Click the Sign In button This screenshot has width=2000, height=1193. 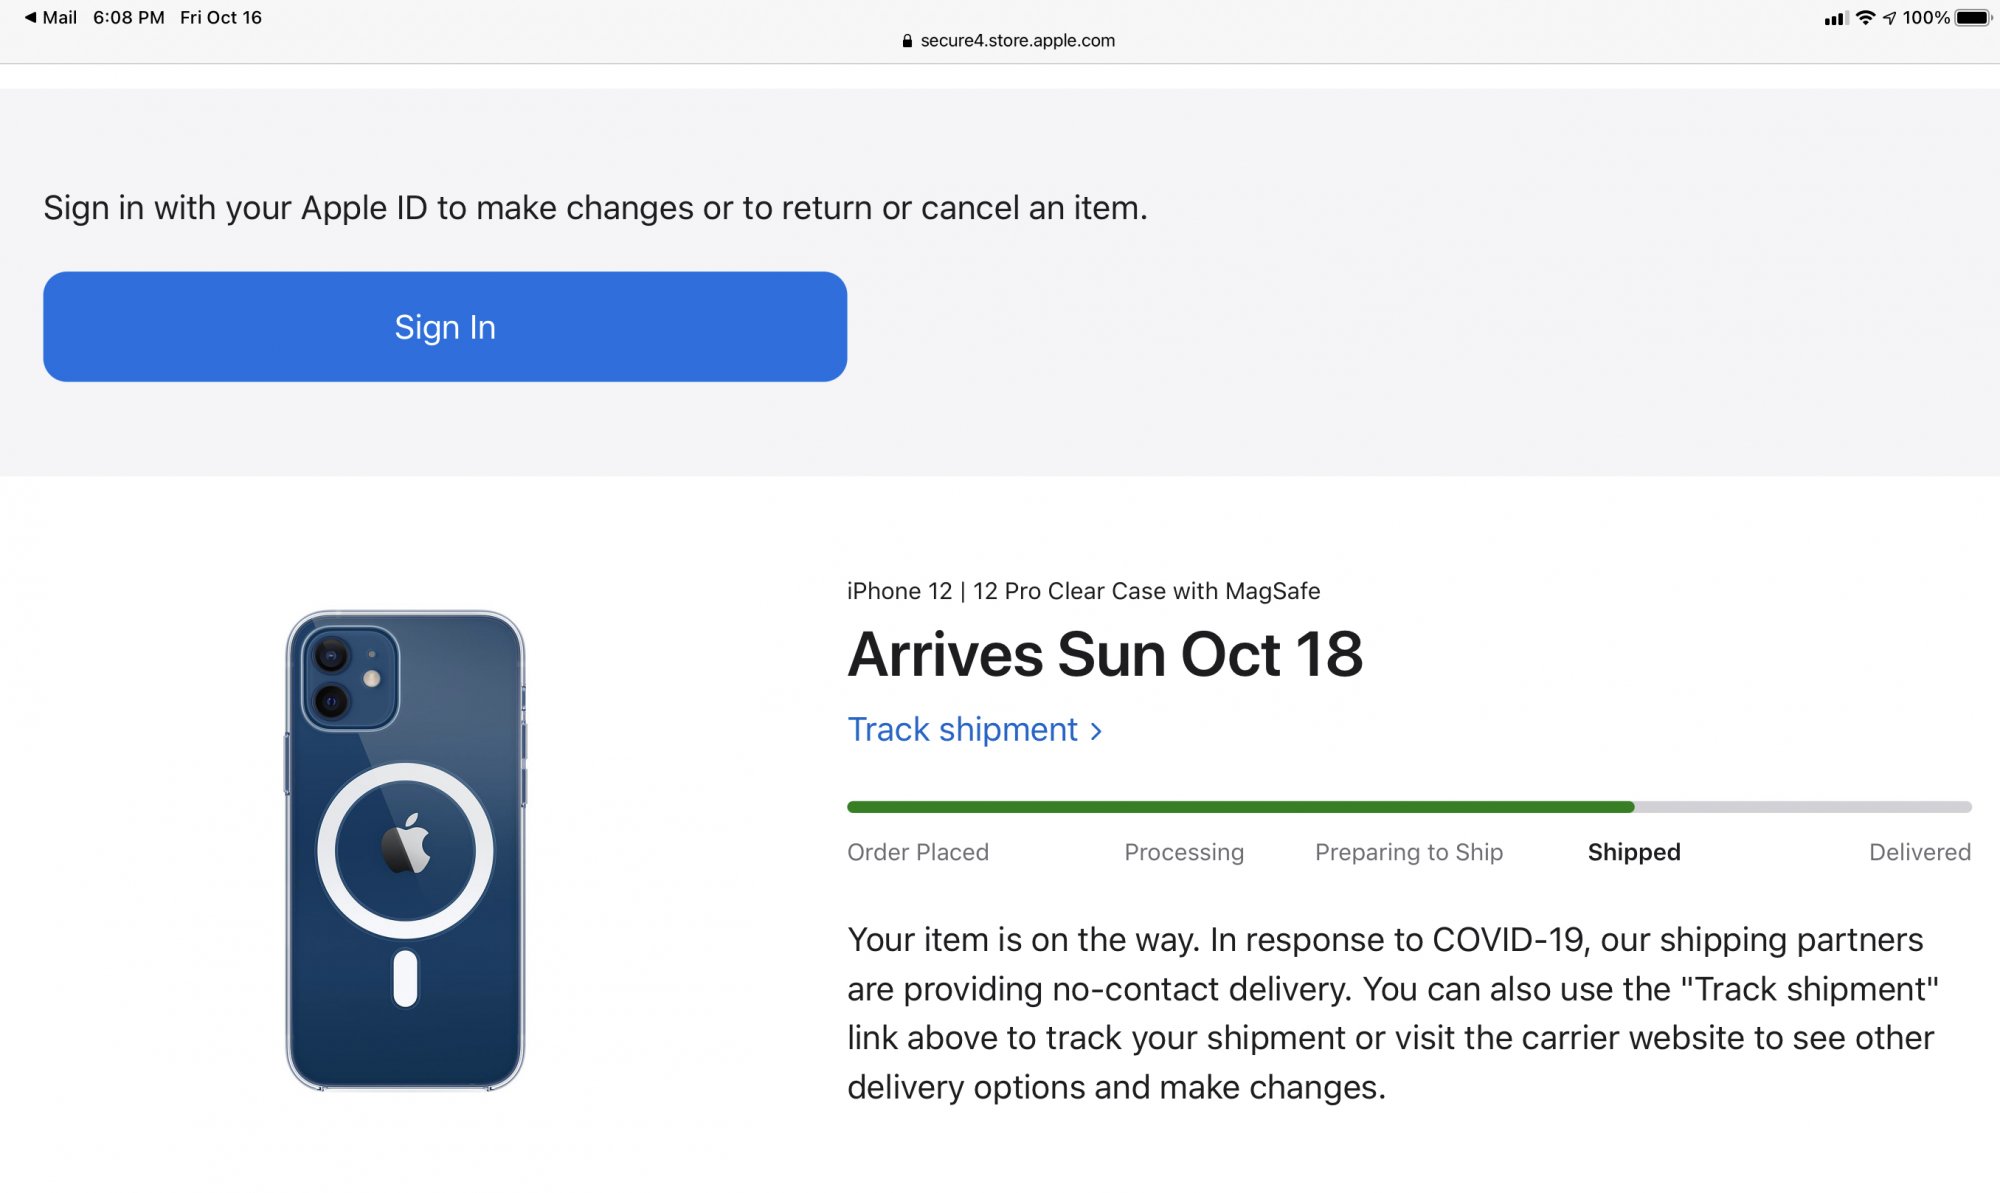(x=445, y=327)
